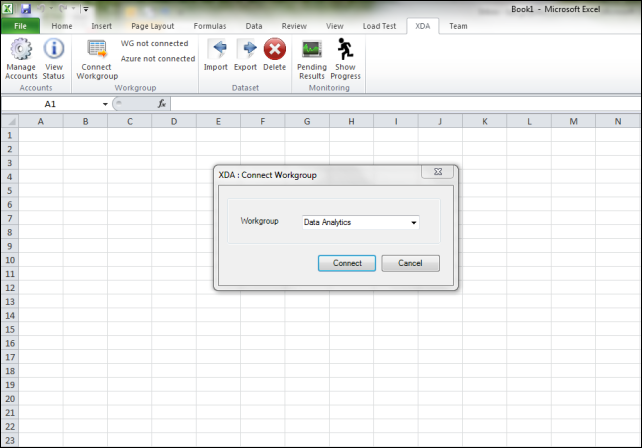This screenshot has width=642, height=448.
Task: Switch to the Home ribbon tab
Action: pos(62,26)
